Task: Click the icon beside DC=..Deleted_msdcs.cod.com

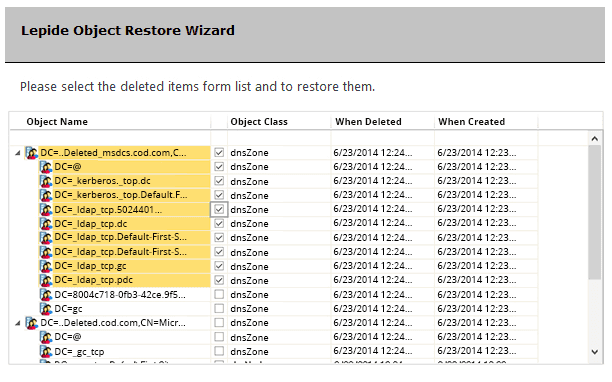Action: 31,153
